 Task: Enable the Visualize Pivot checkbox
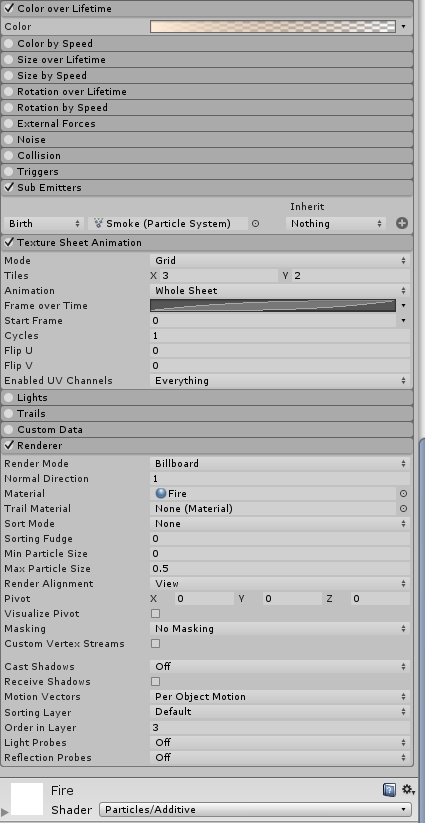tap(155, 614)
